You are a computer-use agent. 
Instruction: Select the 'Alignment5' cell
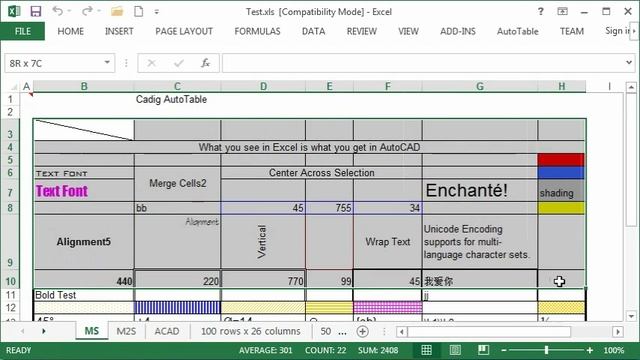click(x=84, y=242)
